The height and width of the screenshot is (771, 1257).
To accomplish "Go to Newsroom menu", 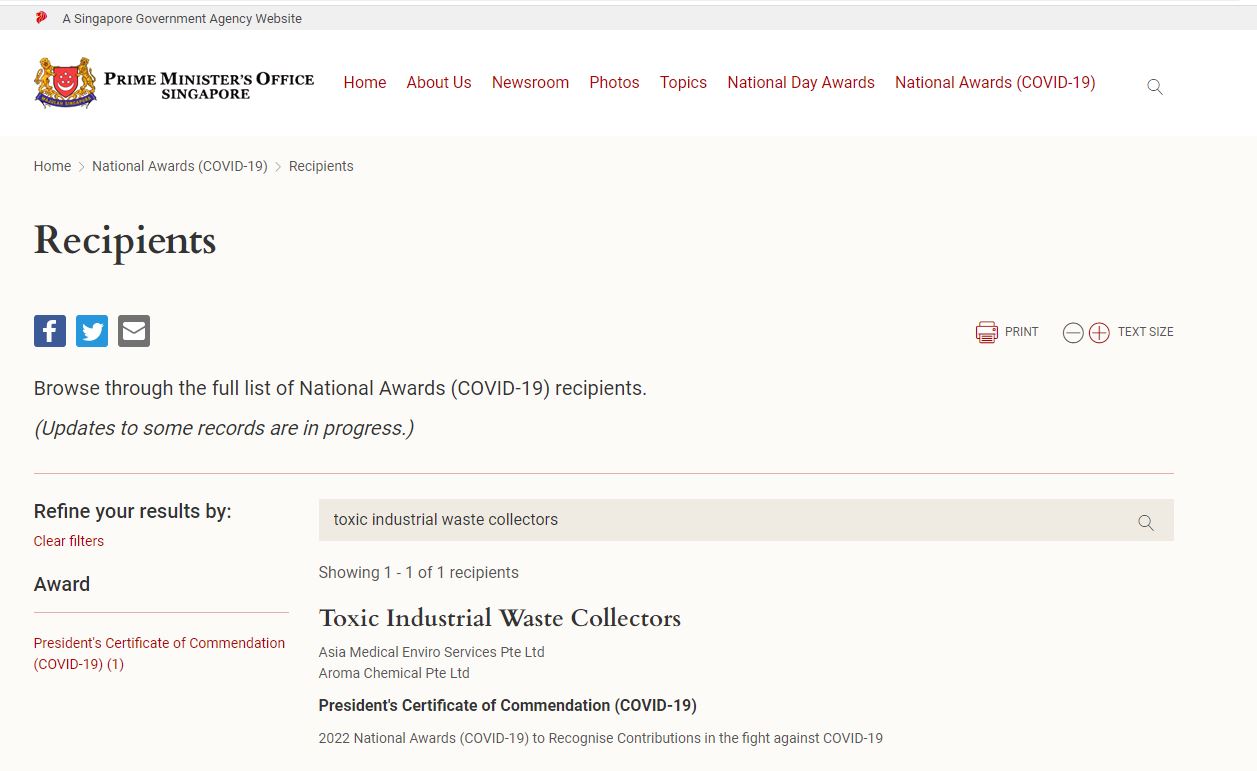I will (x=530, y=83).
